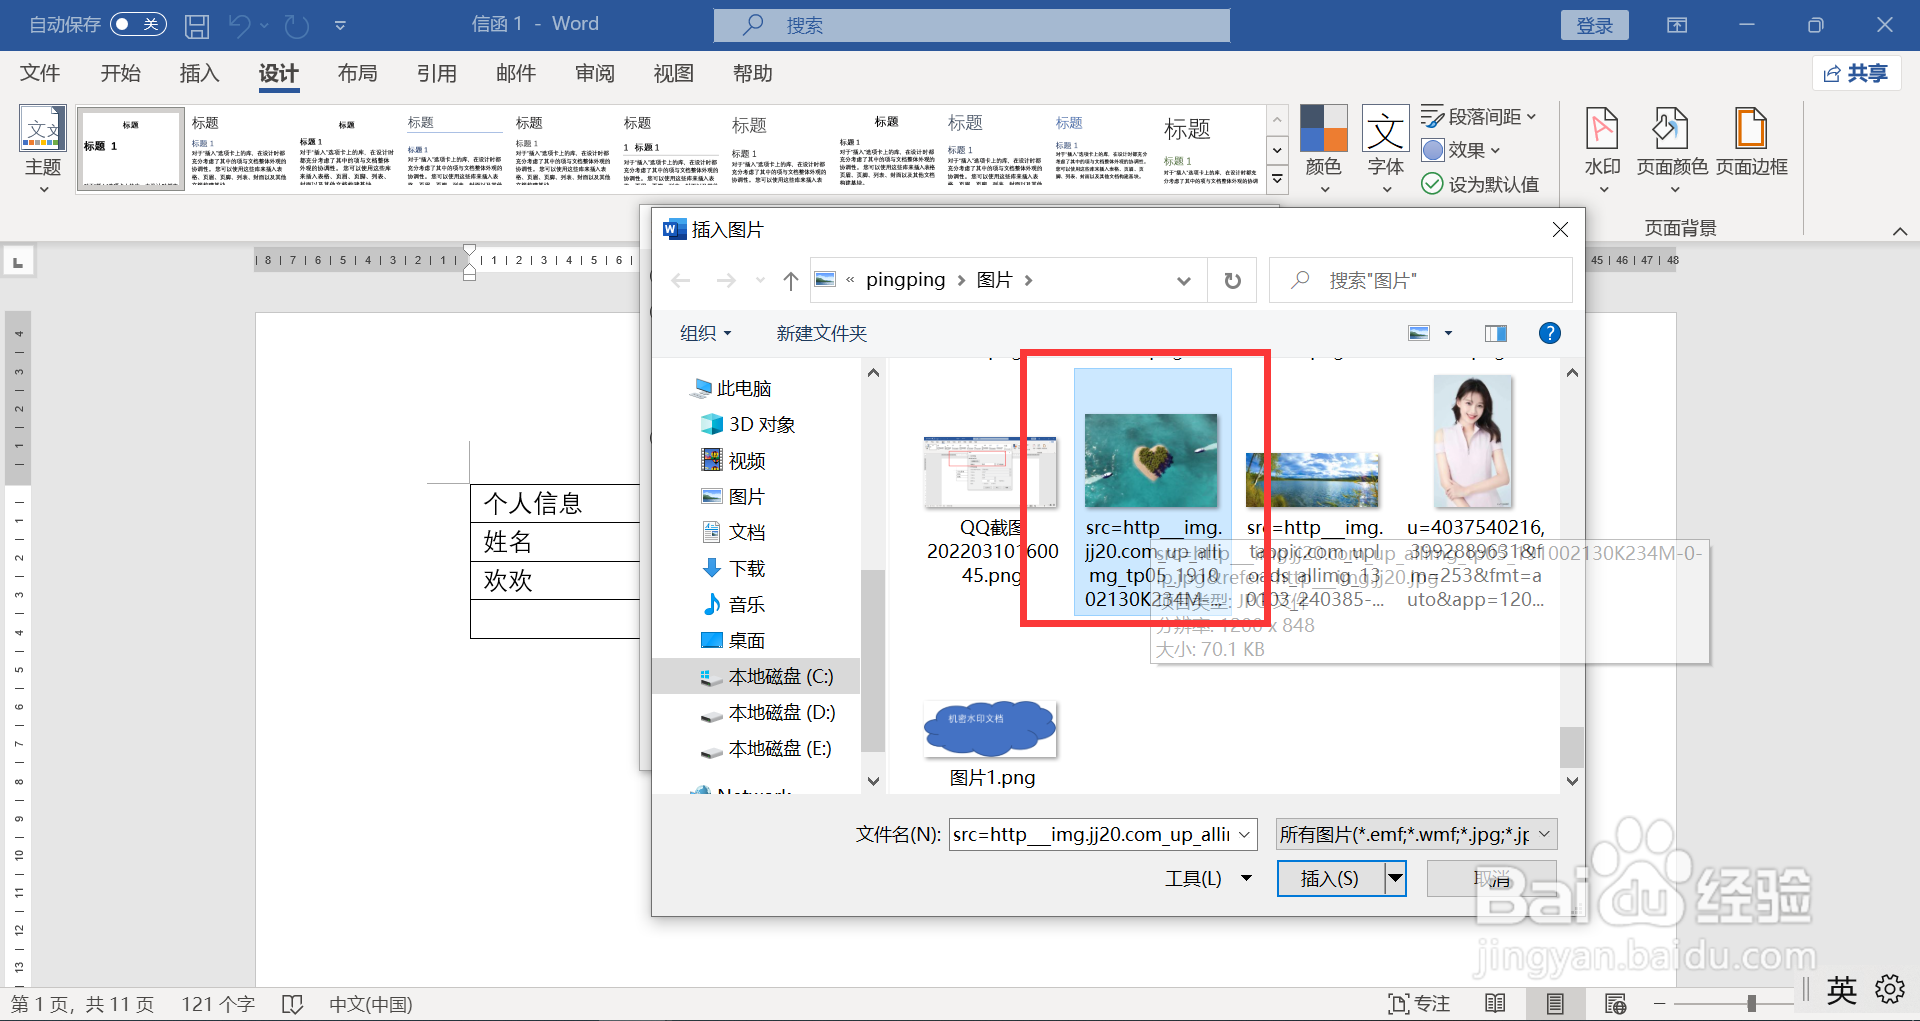The height and width of the screenshot is (1021, 1920).
Task: Expand the style gallery more button
Action: pyautogui.click(x=1277, y=179)
